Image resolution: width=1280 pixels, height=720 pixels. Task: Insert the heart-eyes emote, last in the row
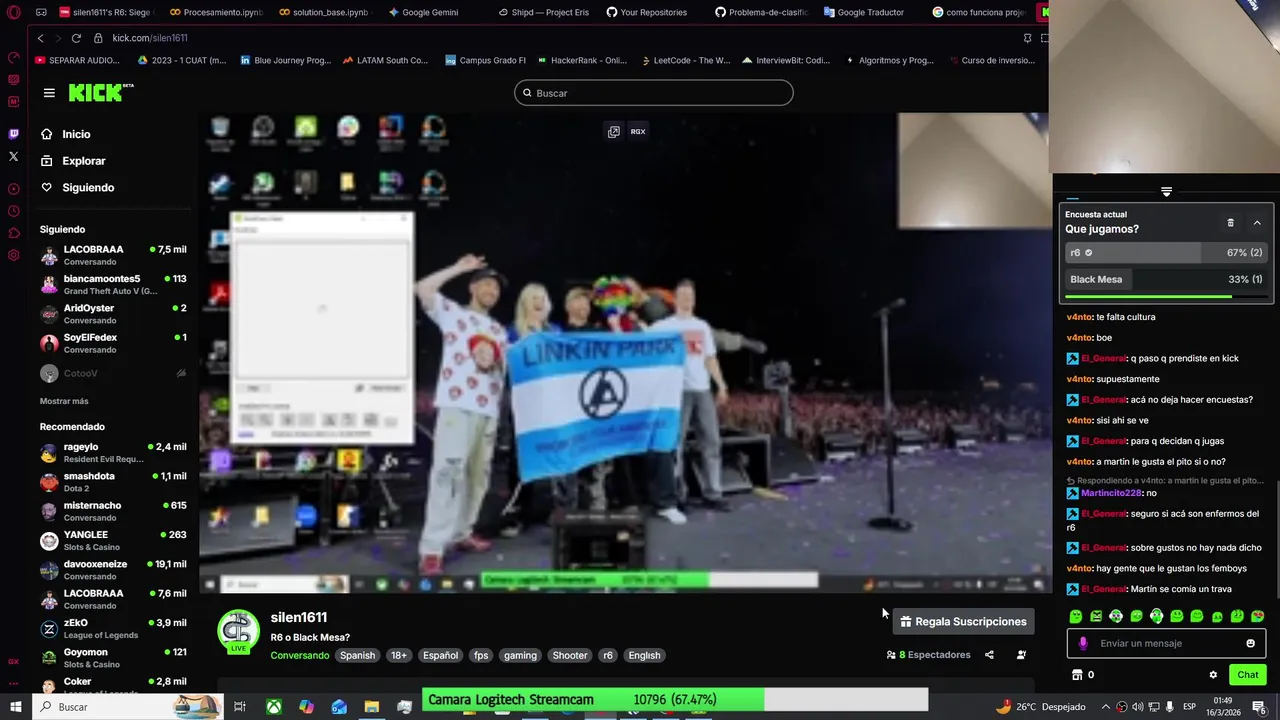[x=1258, y=617]
